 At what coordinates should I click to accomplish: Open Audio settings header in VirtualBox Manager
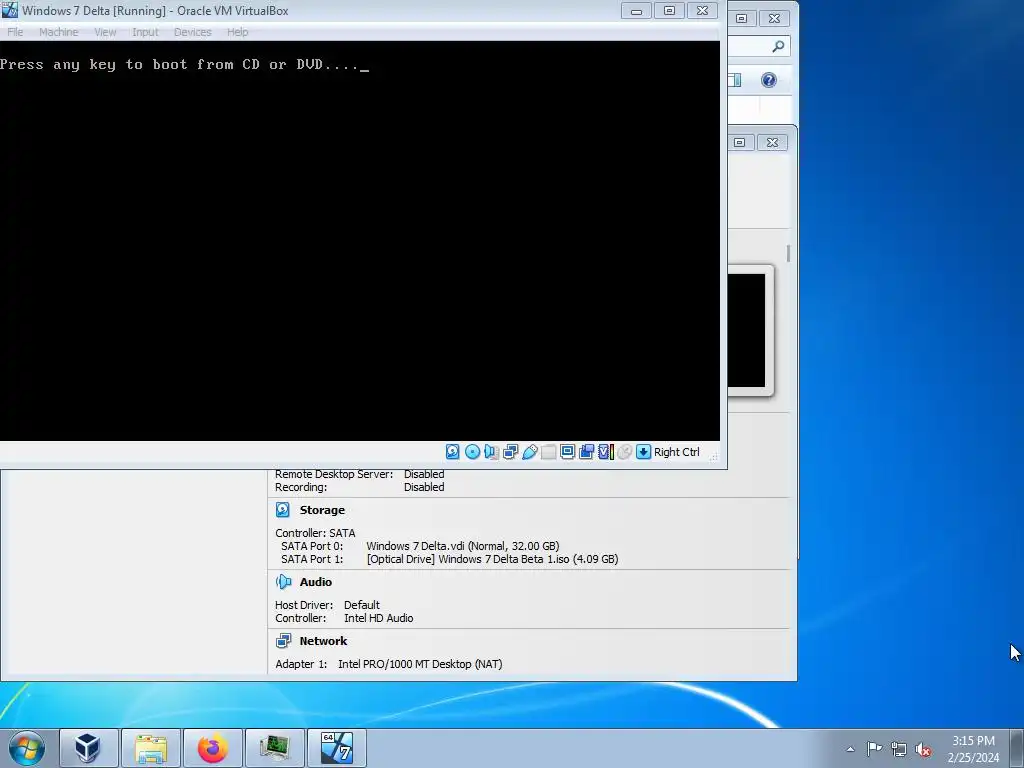315,582
